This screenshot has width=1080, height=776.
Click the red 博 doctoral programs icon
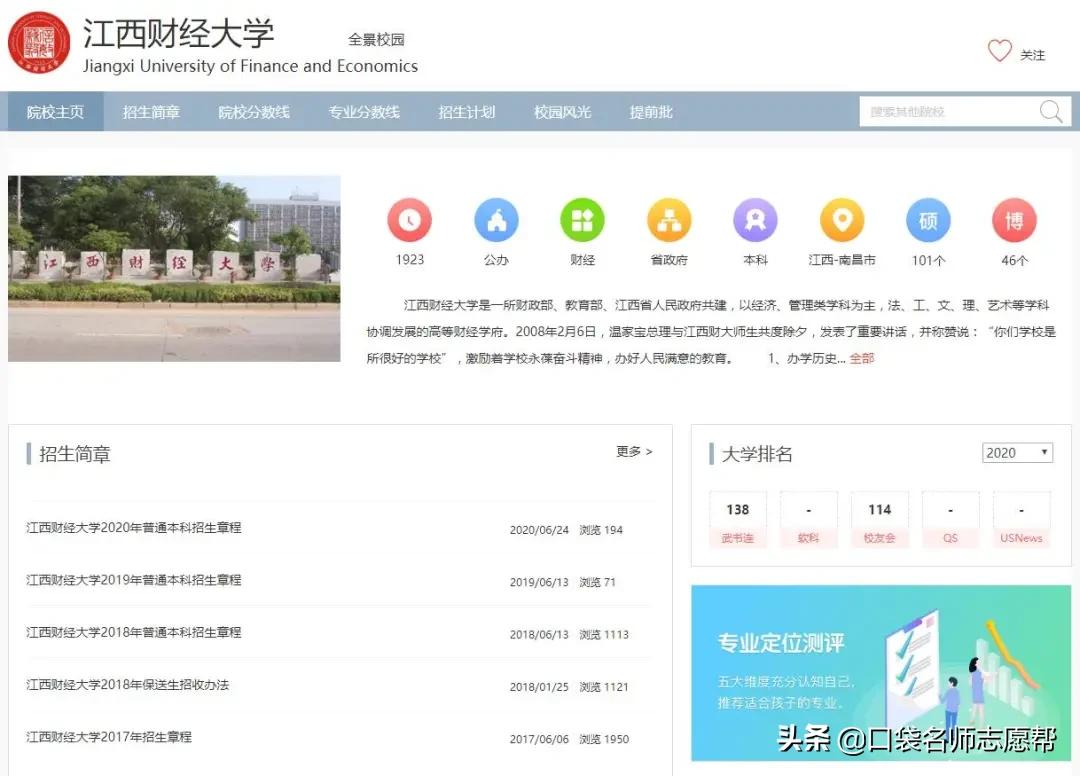[1013, 221]
